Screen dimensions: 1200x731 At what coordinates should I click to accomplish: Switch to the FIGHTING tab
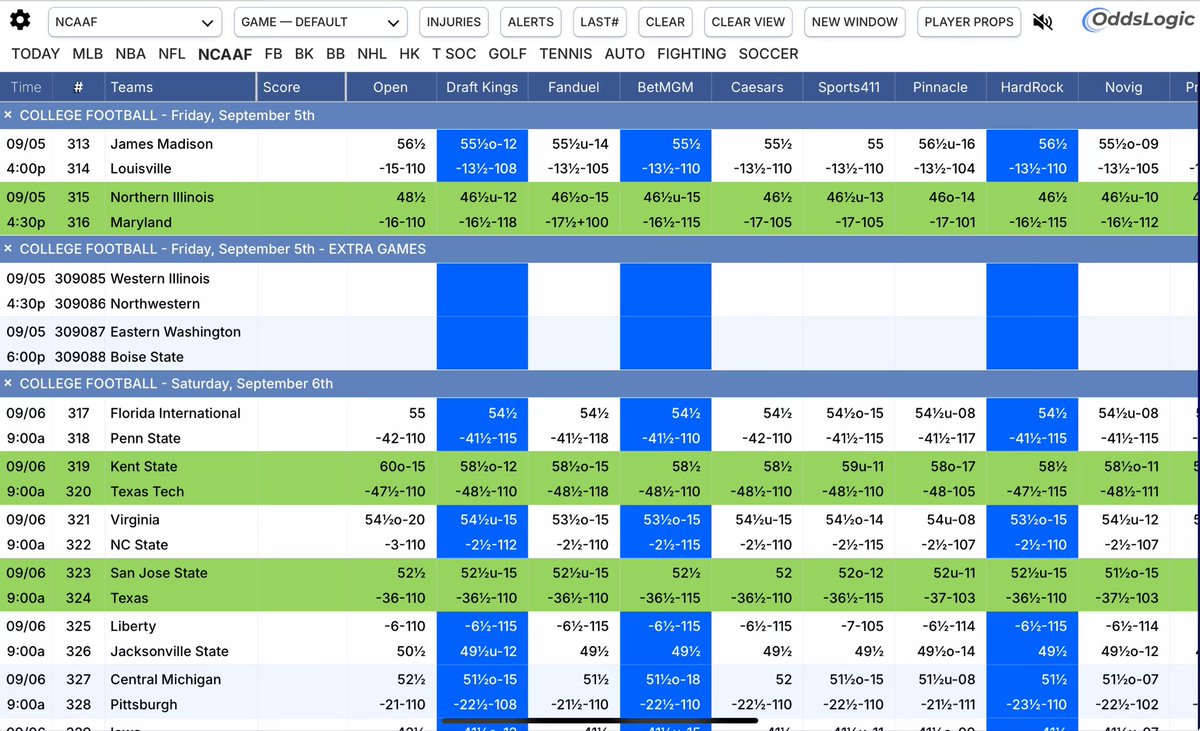click(x=692, y=54)
